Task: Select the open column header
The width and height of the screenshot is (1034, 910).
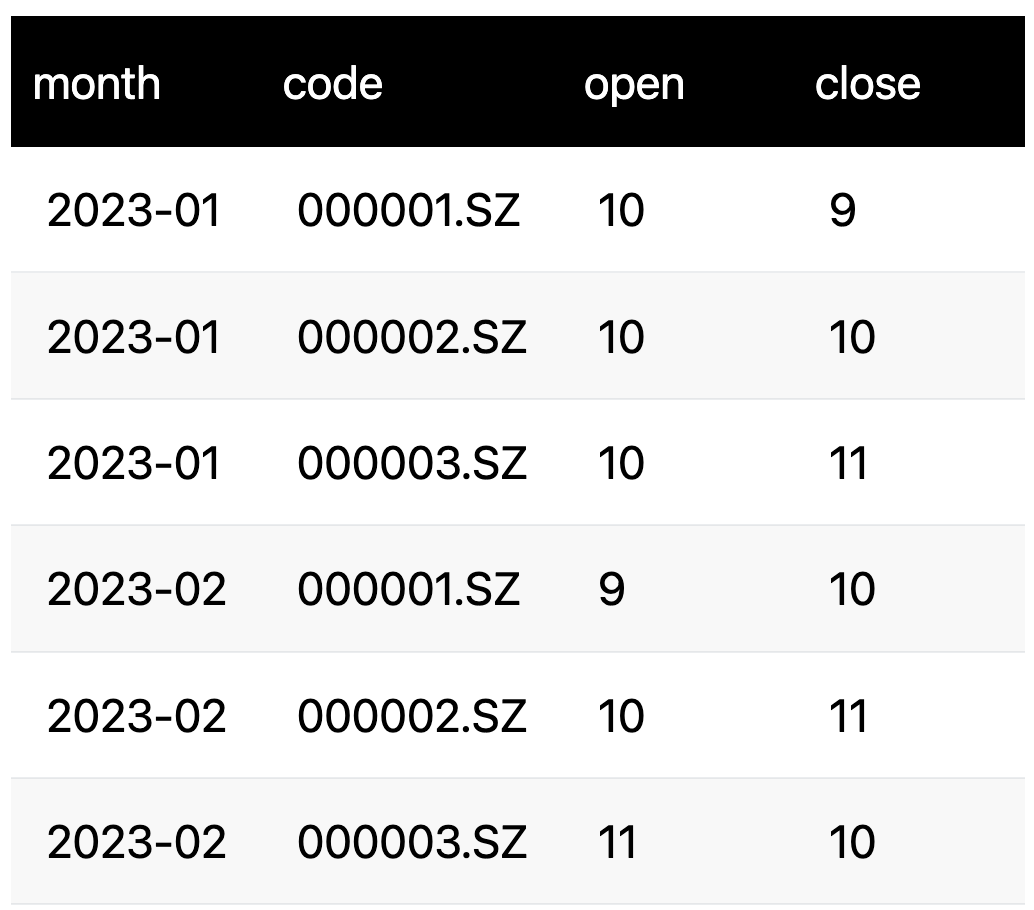Action: 634,83
